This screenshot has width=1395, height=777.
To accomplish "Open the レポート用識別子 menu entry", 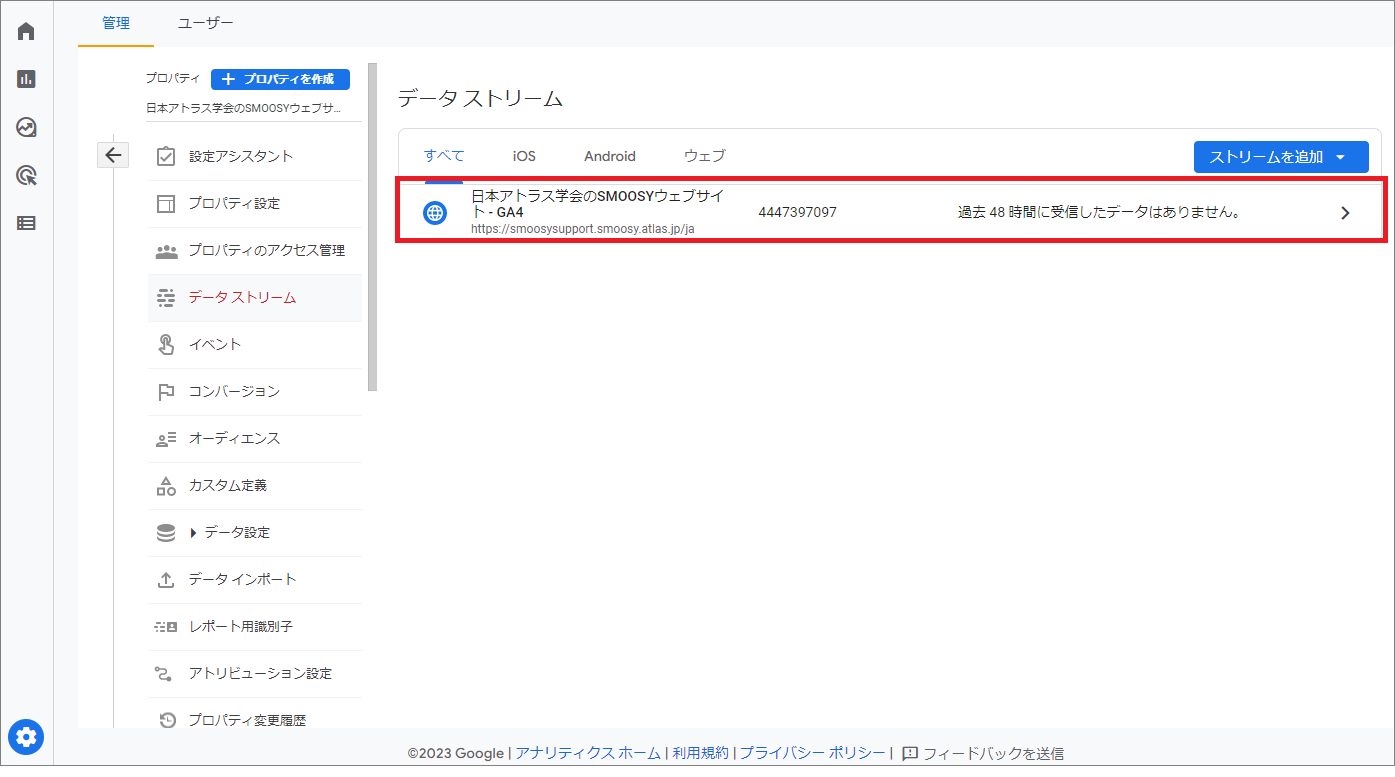I will [240, 627].
